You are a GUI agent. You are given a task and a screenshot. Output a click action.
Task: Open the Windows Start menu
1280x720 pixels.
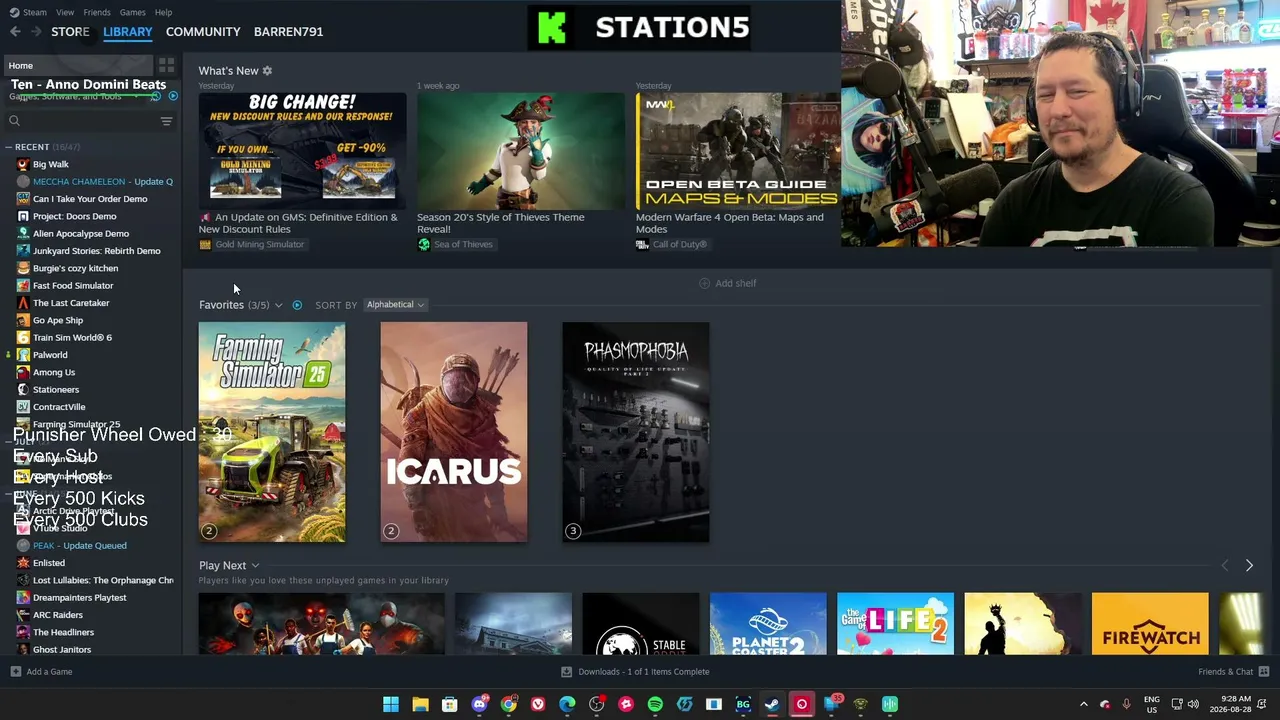click(x=391, y=704)
